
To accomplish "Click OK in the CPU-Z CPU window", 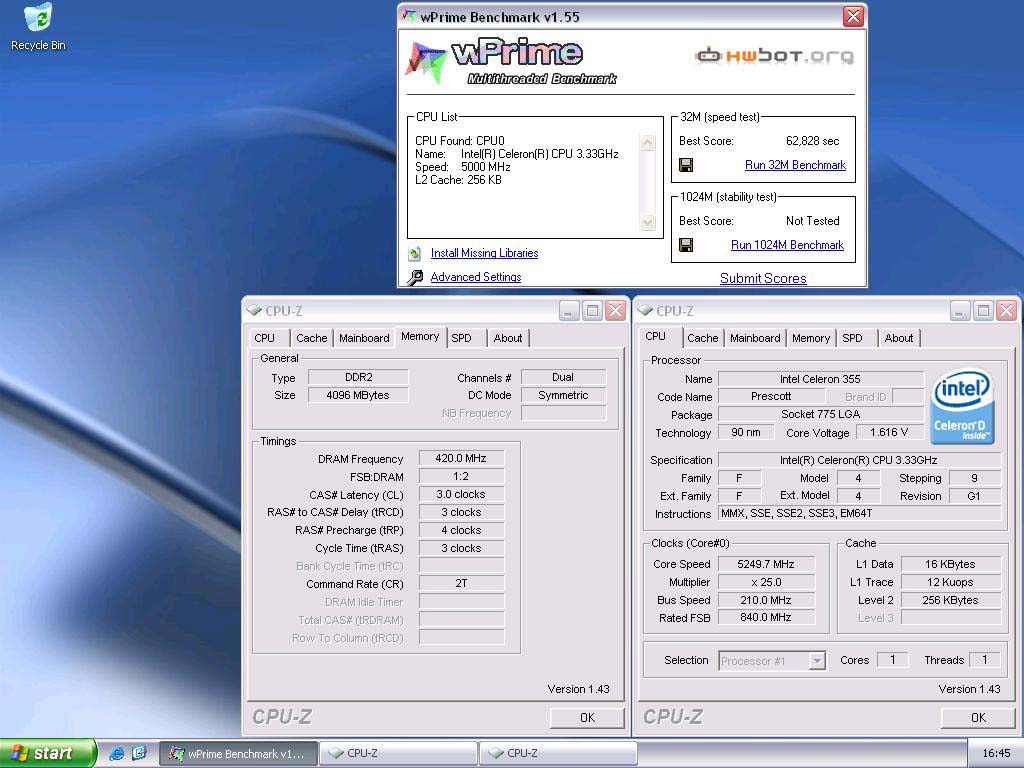I will 978,718.
